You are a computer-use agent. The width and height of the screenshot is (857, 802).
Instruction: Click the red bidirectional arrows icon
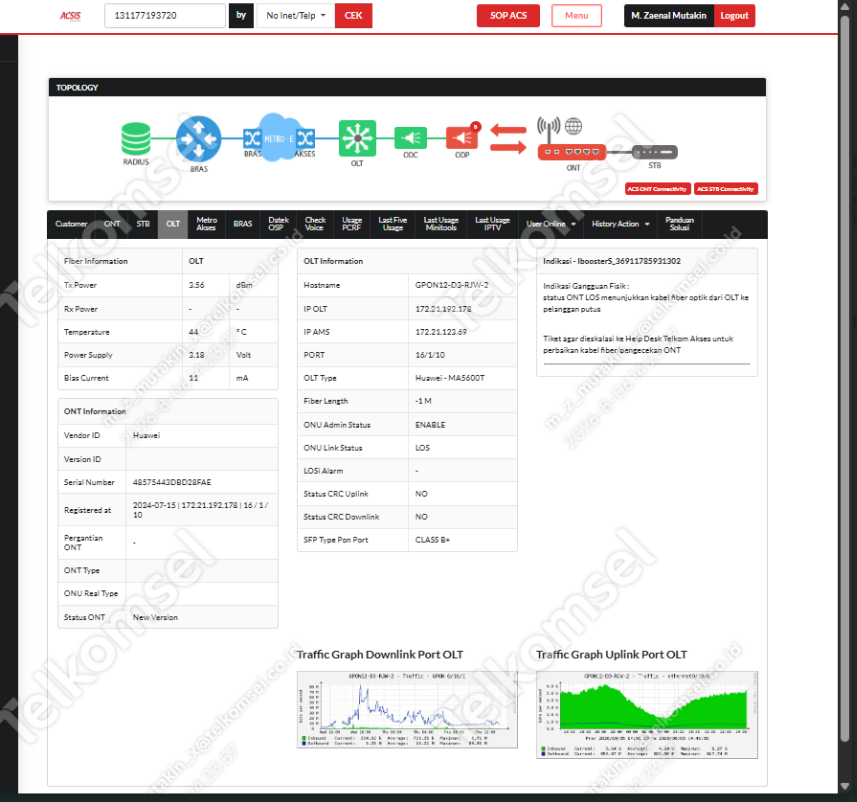508,138
